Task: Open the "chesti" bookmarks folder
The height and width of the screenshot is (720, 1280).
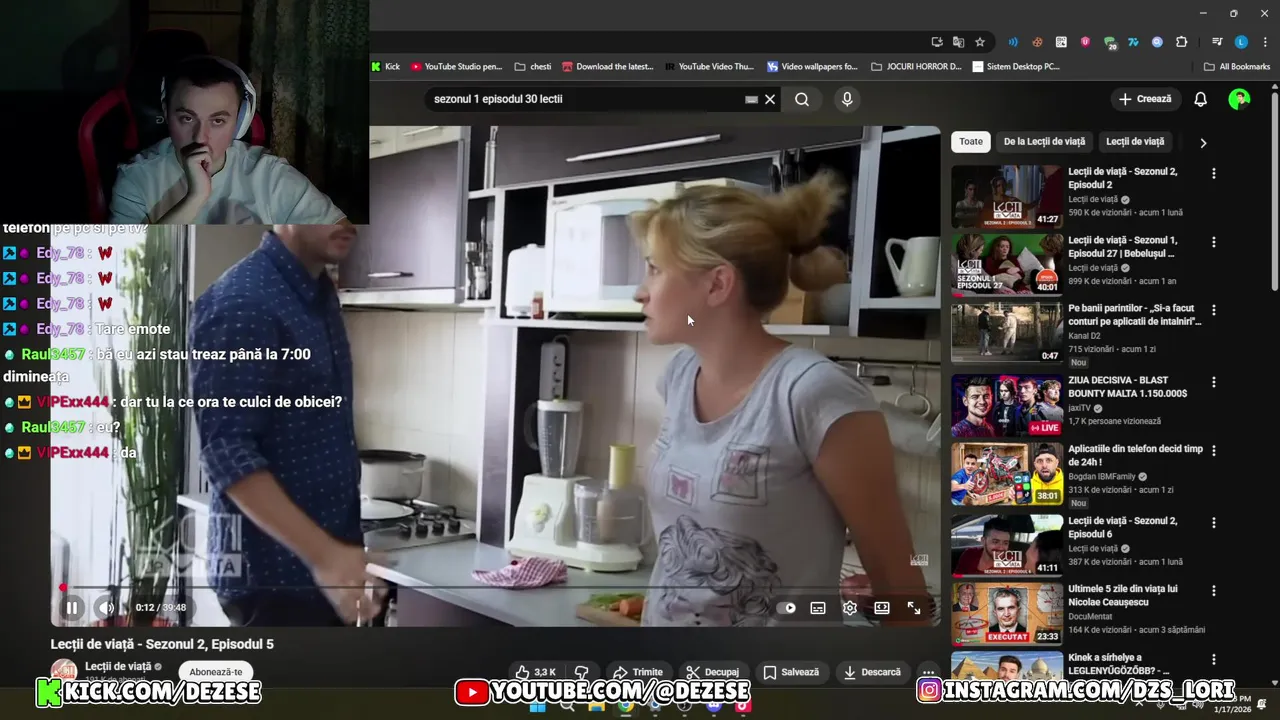Action: pyautogui.click(x=533, y=67)
